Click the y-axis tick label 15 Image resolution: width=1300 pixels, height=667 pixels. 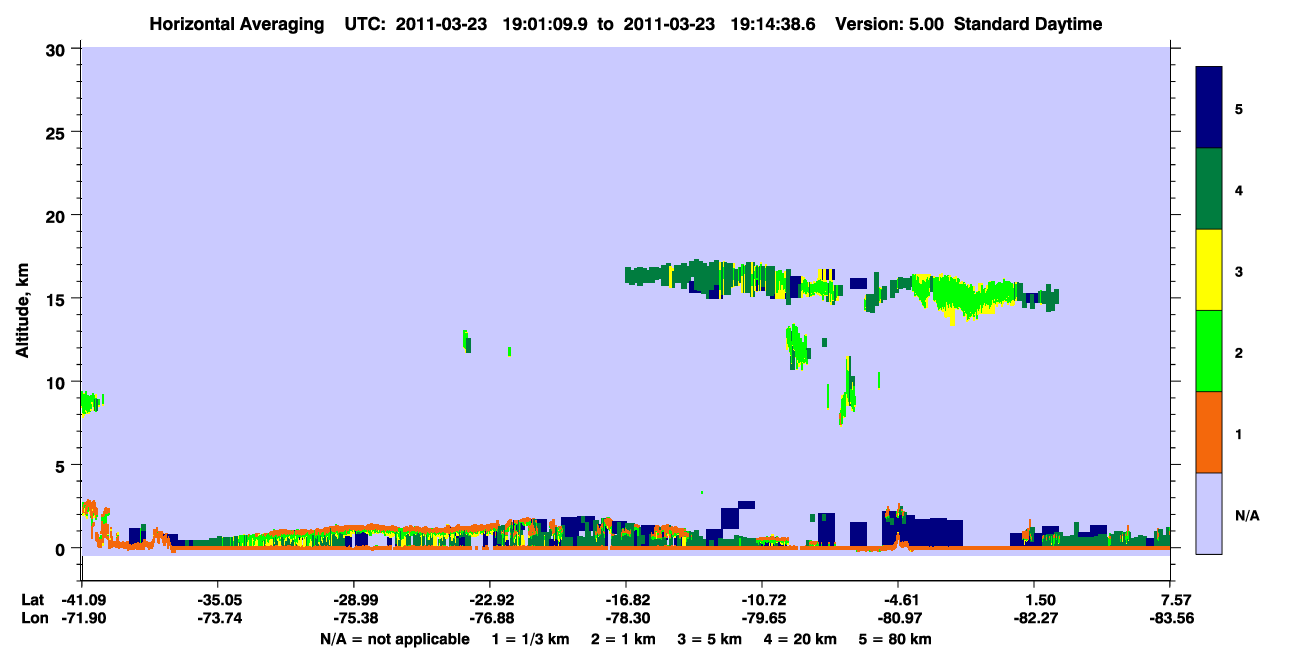coord(58,299)
